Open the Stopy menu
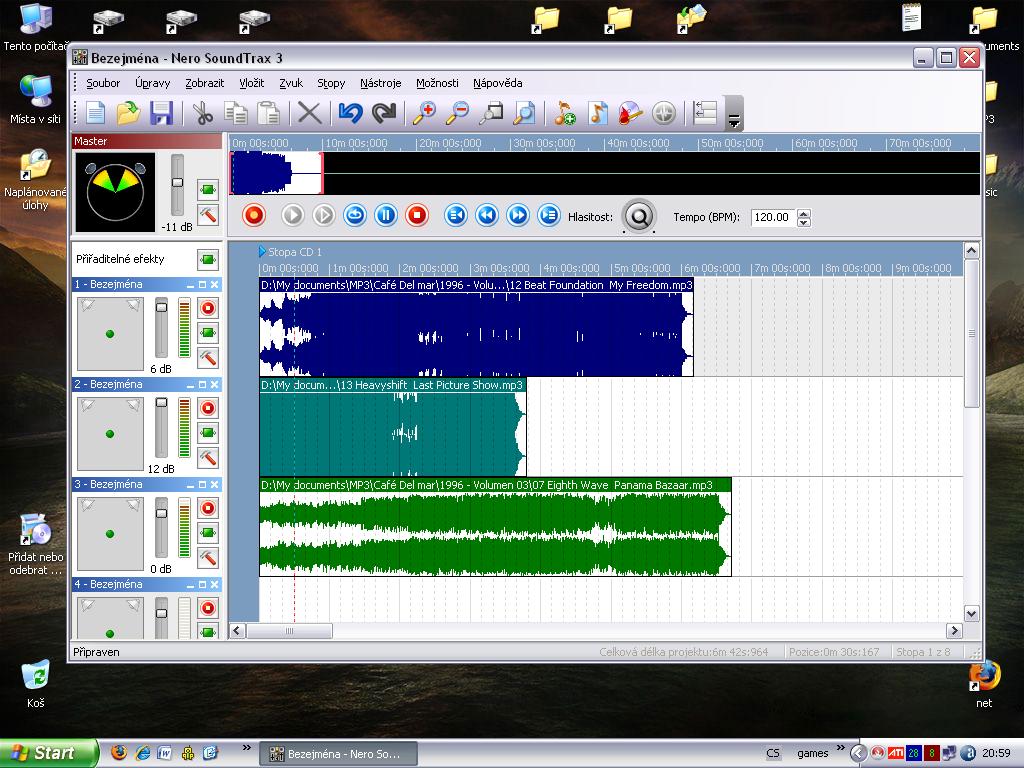The height and width of the screenshot is (768, 1024). pyautogui.click(x=331, y=83)
